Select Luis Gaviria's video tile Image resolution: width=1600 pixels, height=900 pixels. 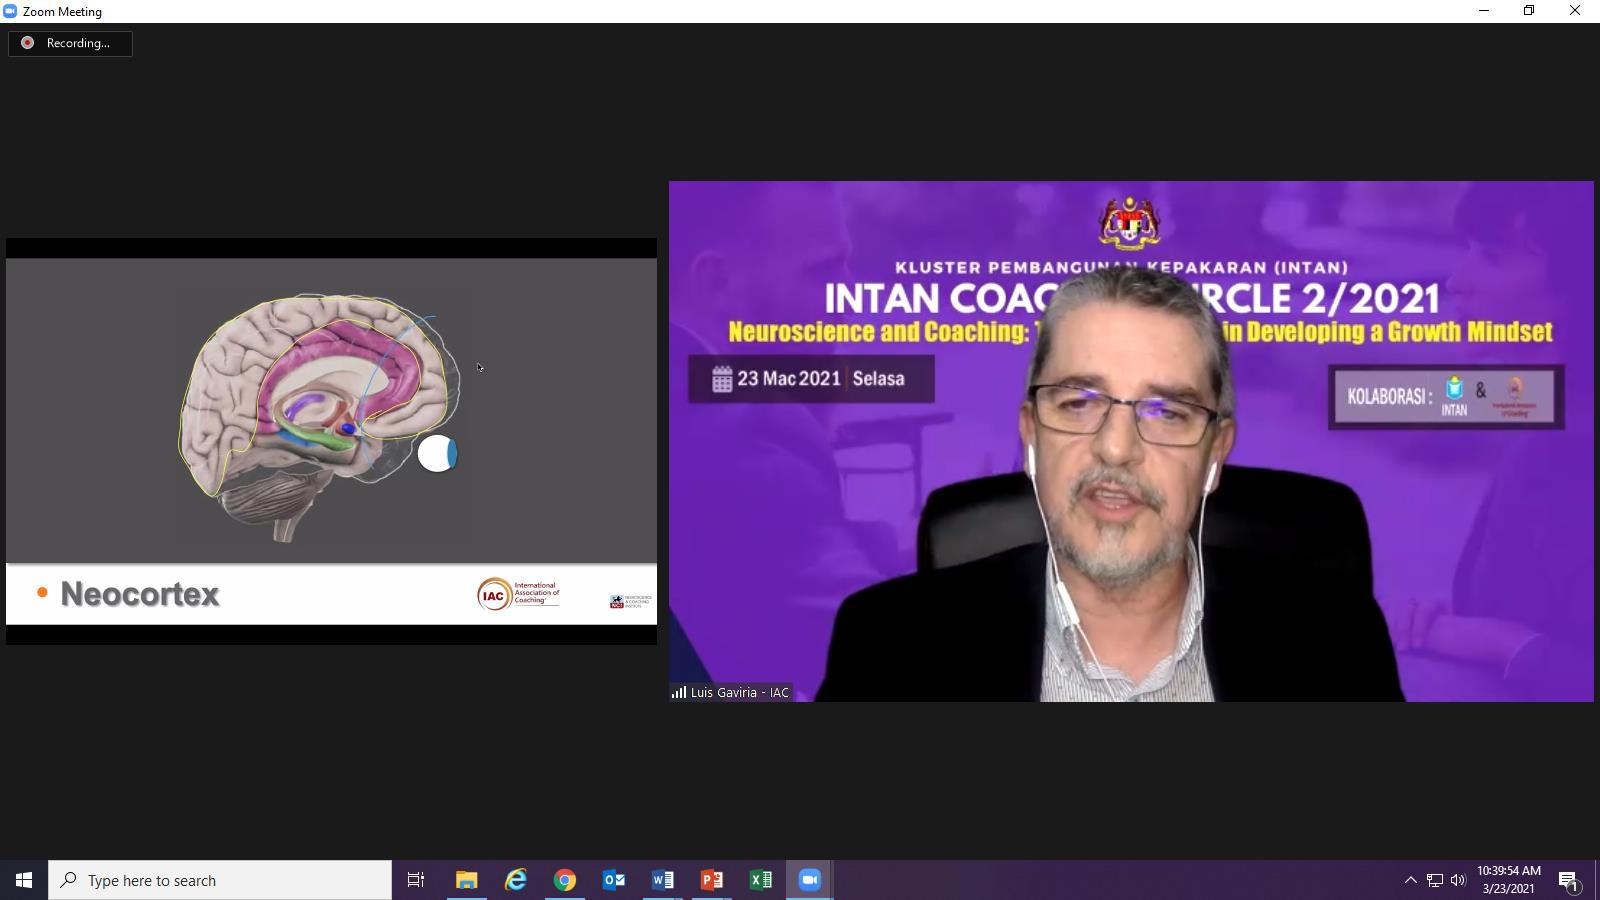(1131, 441)
